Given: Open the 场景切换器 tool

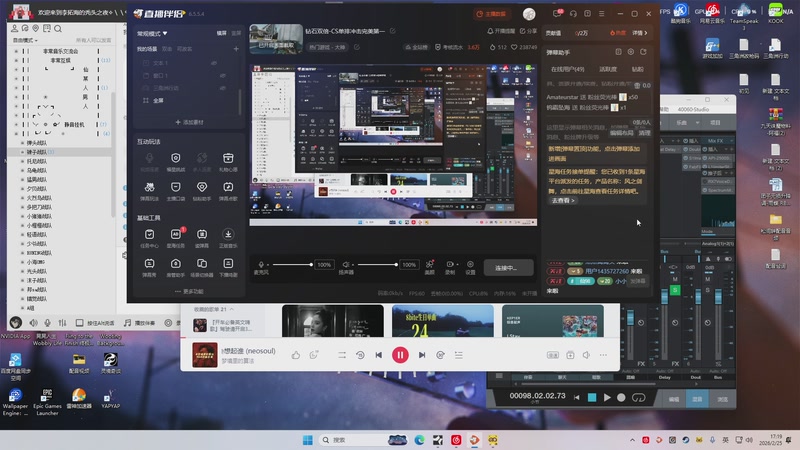Looking at the screenshot, I should [202, 267].
